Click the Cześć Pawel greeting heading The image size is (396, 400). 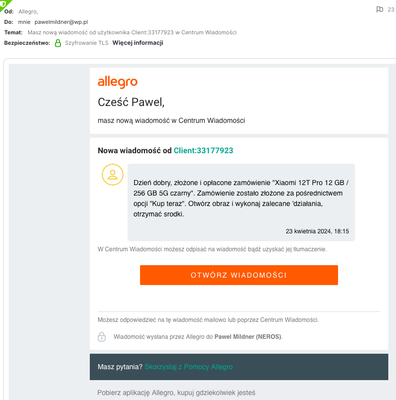[131, 102]
